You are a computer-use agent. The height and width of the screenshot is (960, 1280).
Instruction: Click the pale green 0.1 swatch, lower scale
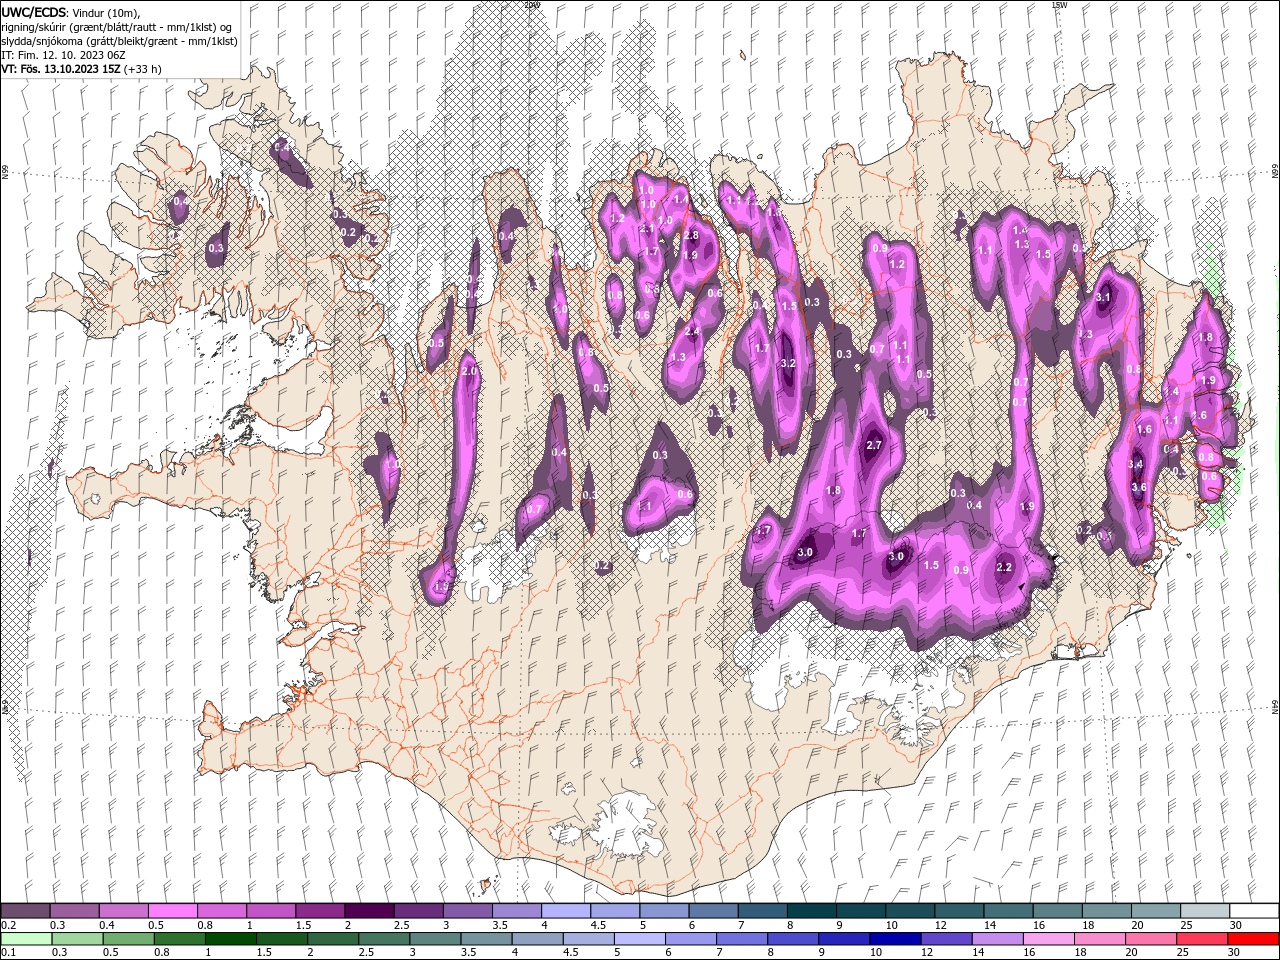point(26,939)
